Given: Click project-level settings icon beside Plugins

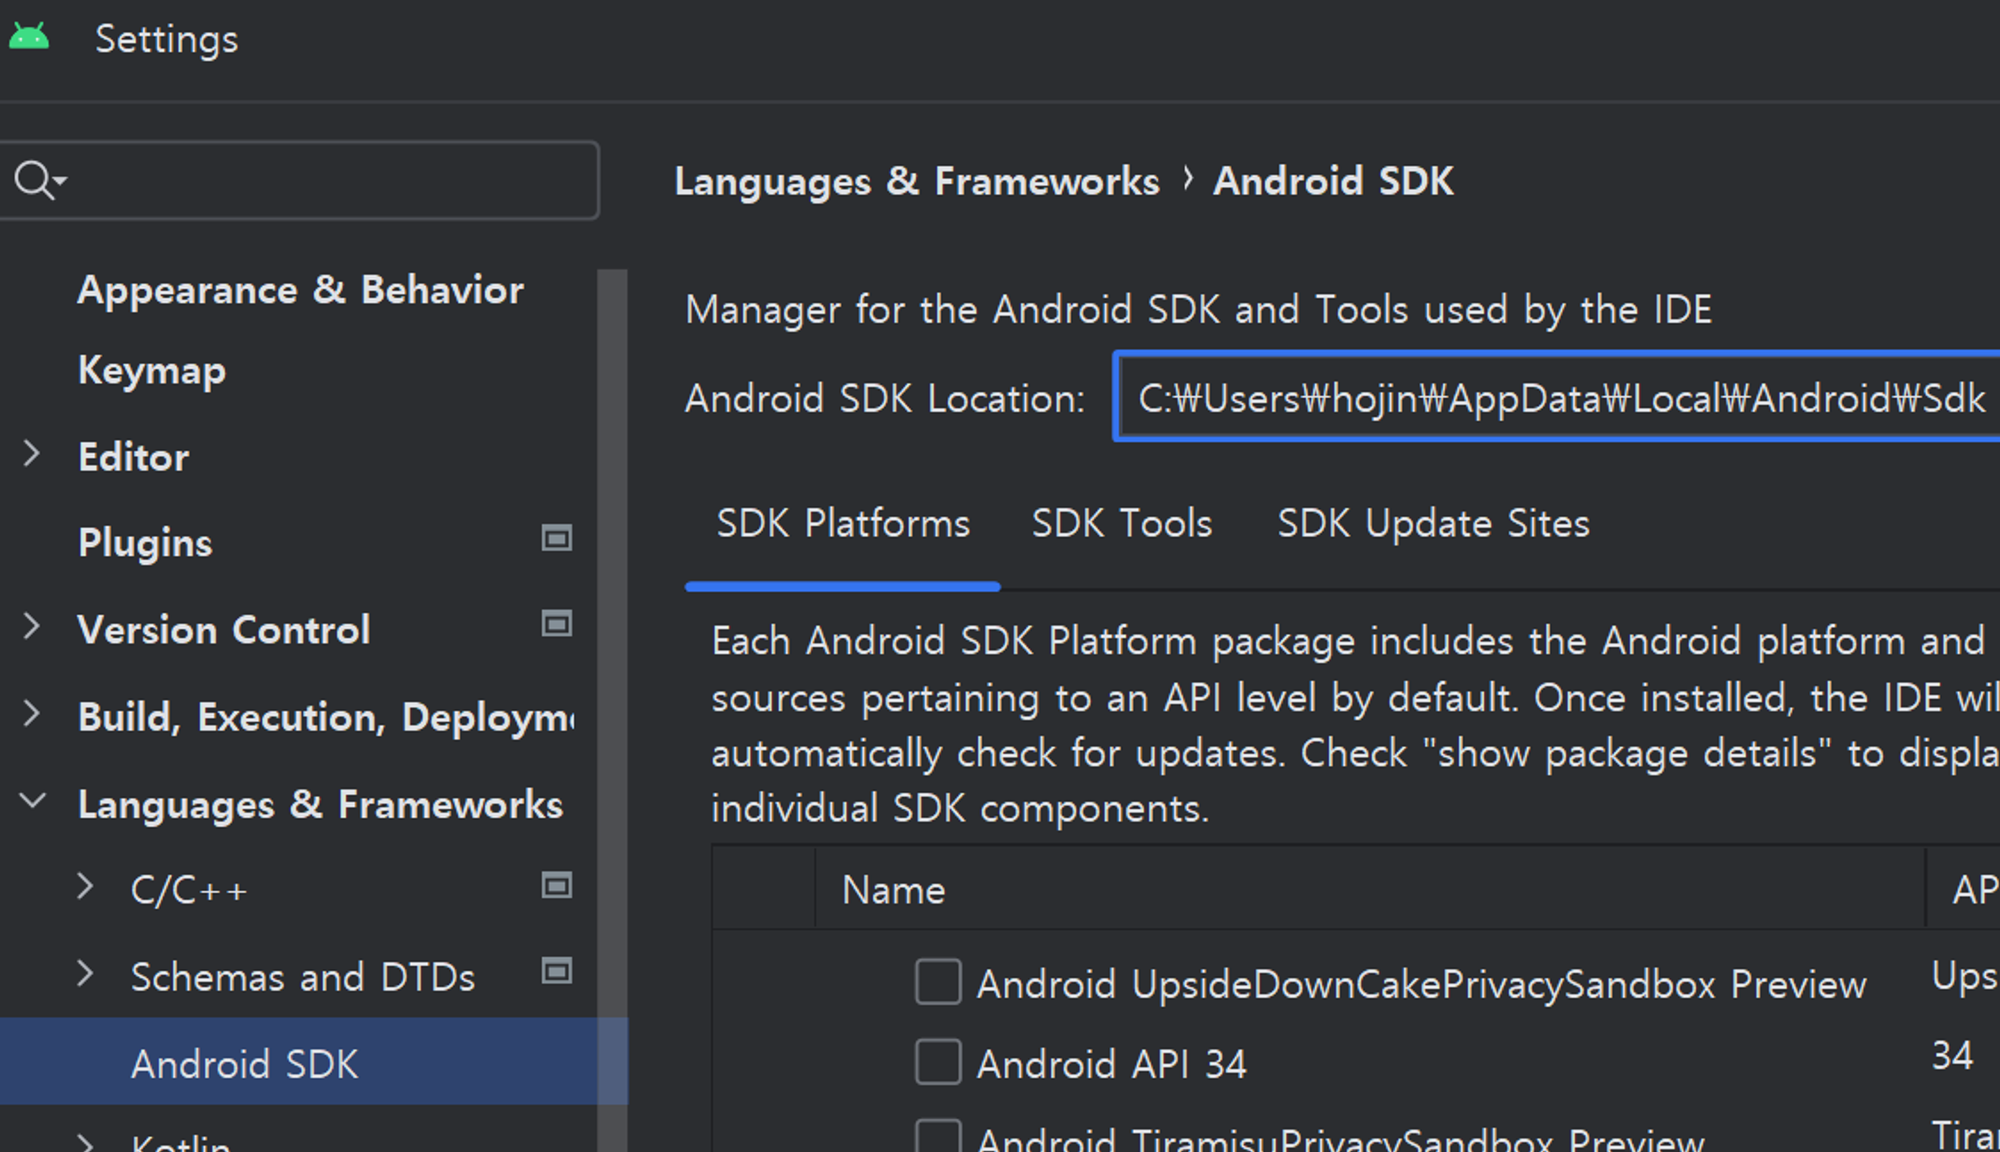Looking at the screenshot, I should coord(556,539).
